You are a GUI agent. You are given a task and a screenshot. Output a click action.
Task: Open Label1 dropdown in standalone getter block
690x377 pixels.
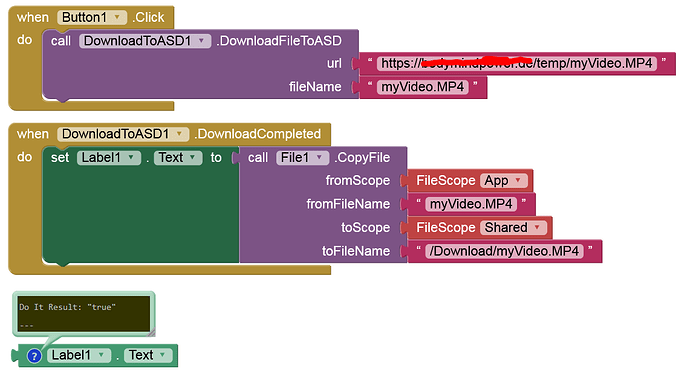[79, 355]
